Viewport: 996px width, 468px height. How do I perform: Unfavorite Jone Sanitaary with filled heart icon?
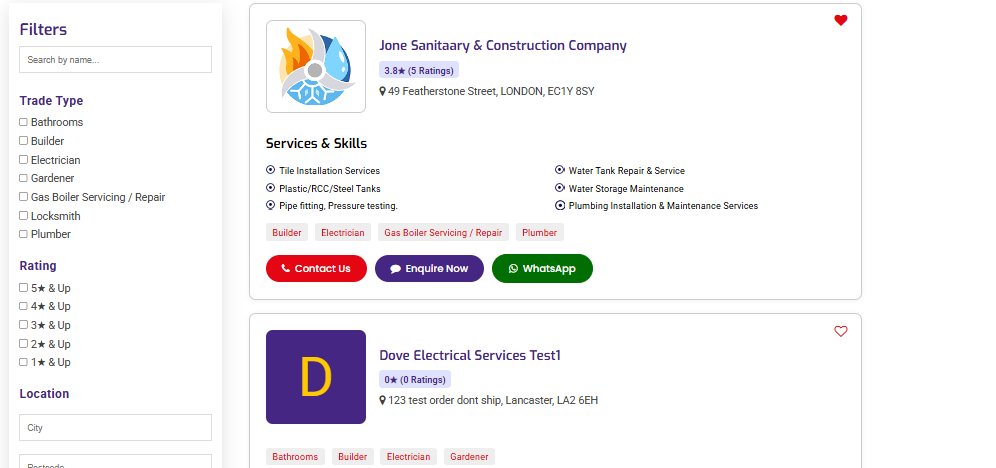coord(840,20)
